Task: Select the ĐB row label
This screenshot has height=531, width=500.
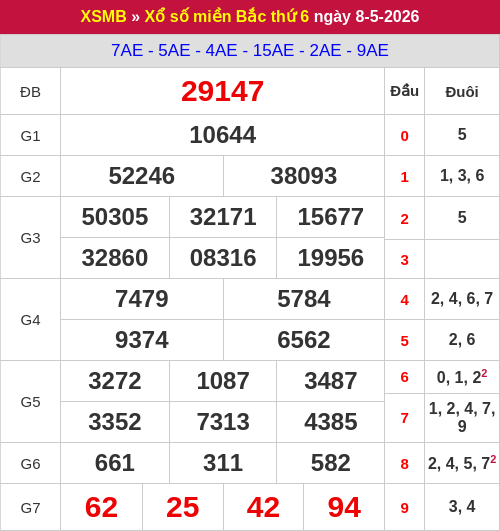Action: pyautogui.click(x=30, y=92)
